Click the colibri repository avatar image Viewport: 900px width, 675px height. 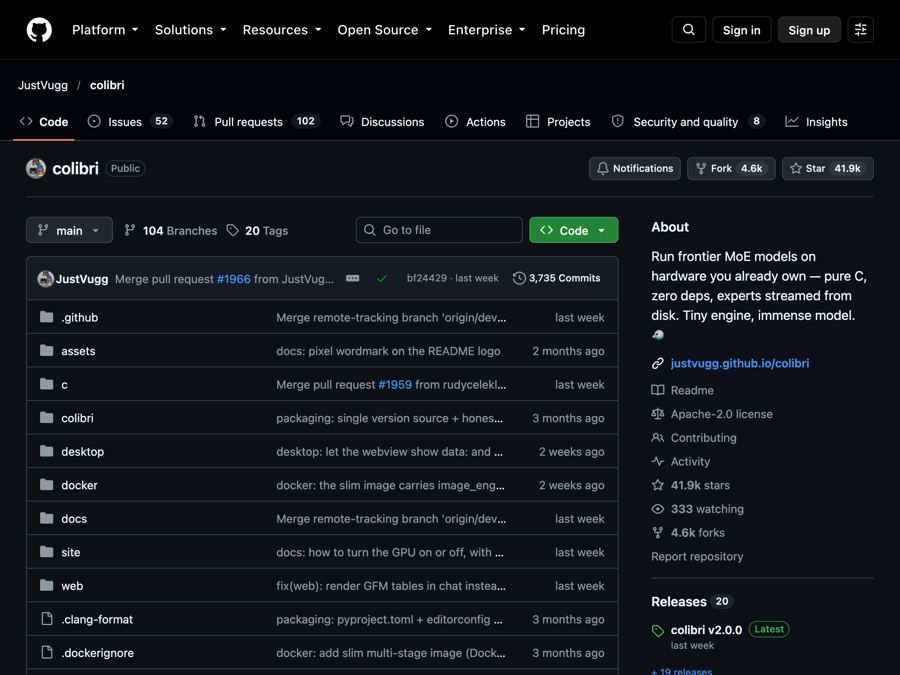[x=36, y=168]
